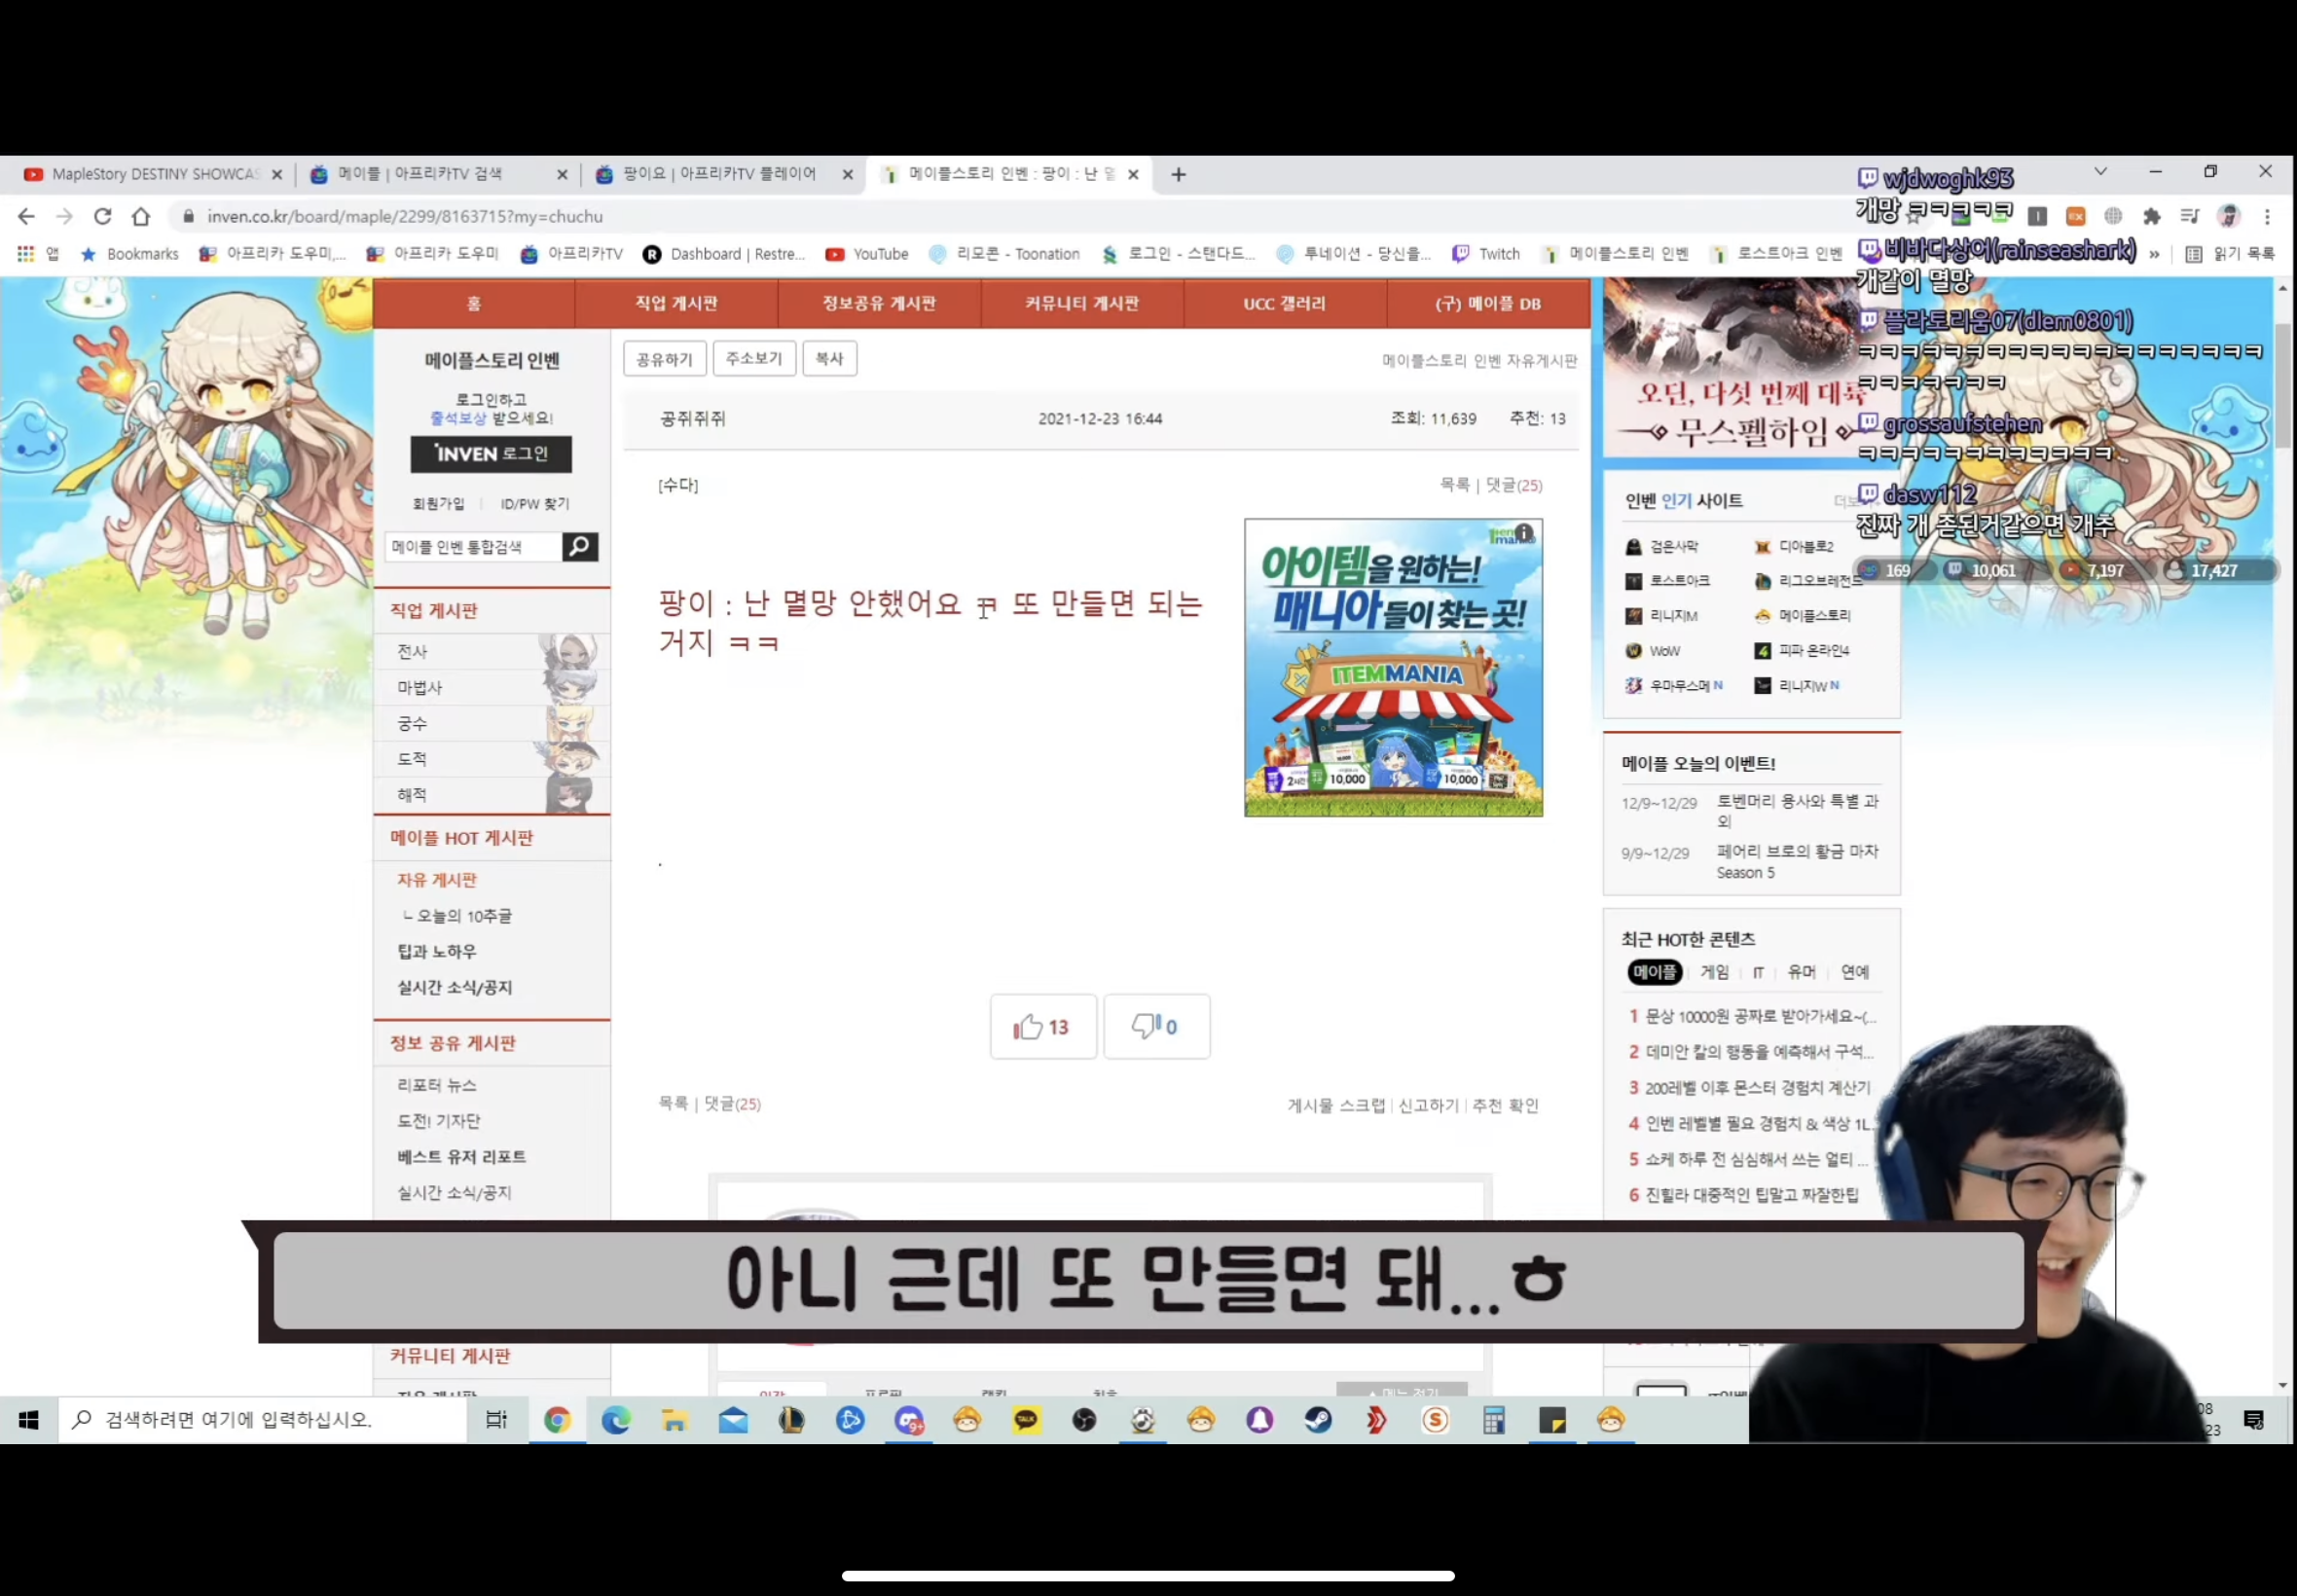The width and height of the screenshot is (2297, 1596).
Task: Open Google Chrome from the taskbar
Action: point(557,1420)
